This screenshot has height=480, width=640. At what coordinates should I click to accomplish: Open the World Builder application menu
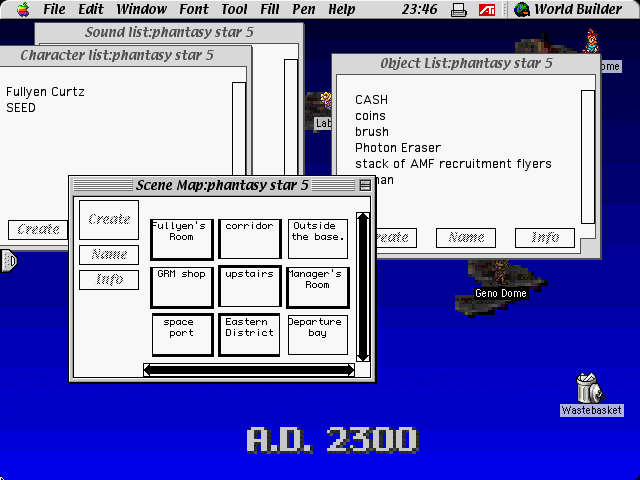(x=568, y=9)
